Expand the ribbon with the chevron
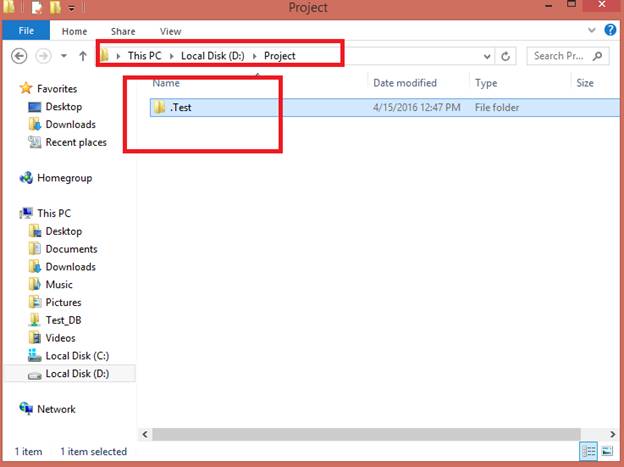This screenshot has width=624, height=467. [592, 30]
